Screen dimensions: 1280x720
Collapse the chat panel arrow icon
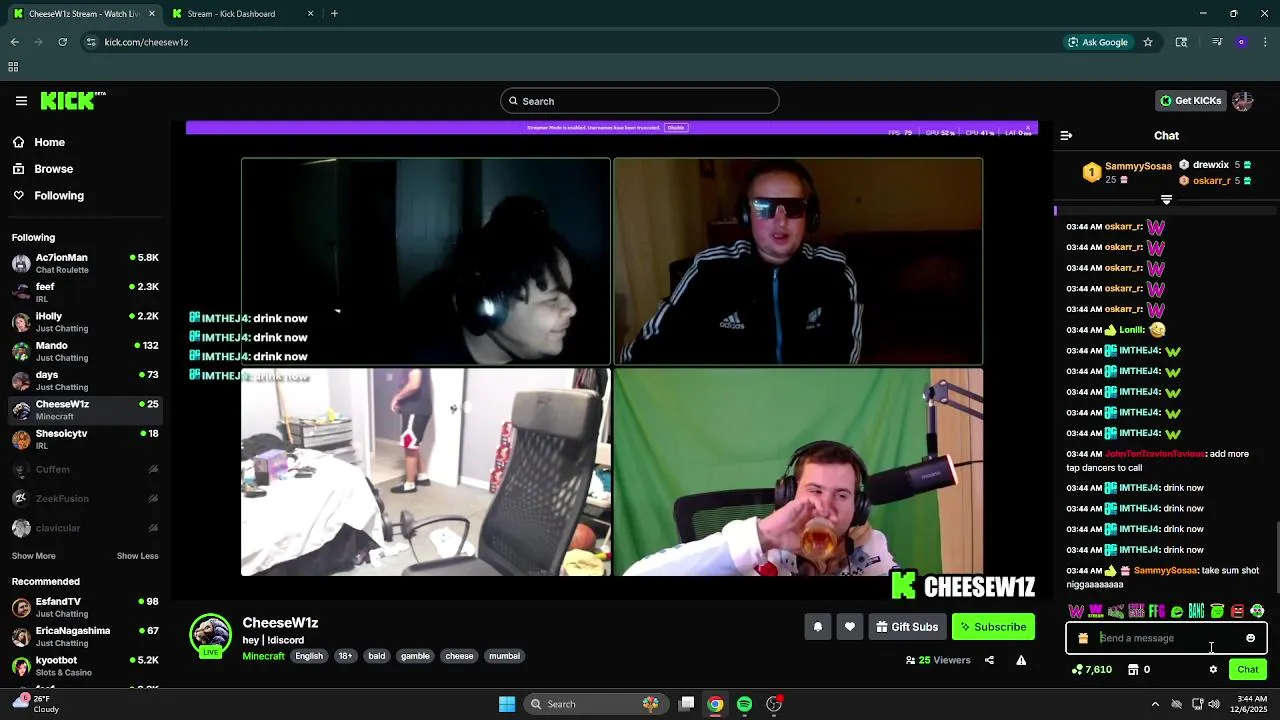(x=1066, y=135)
